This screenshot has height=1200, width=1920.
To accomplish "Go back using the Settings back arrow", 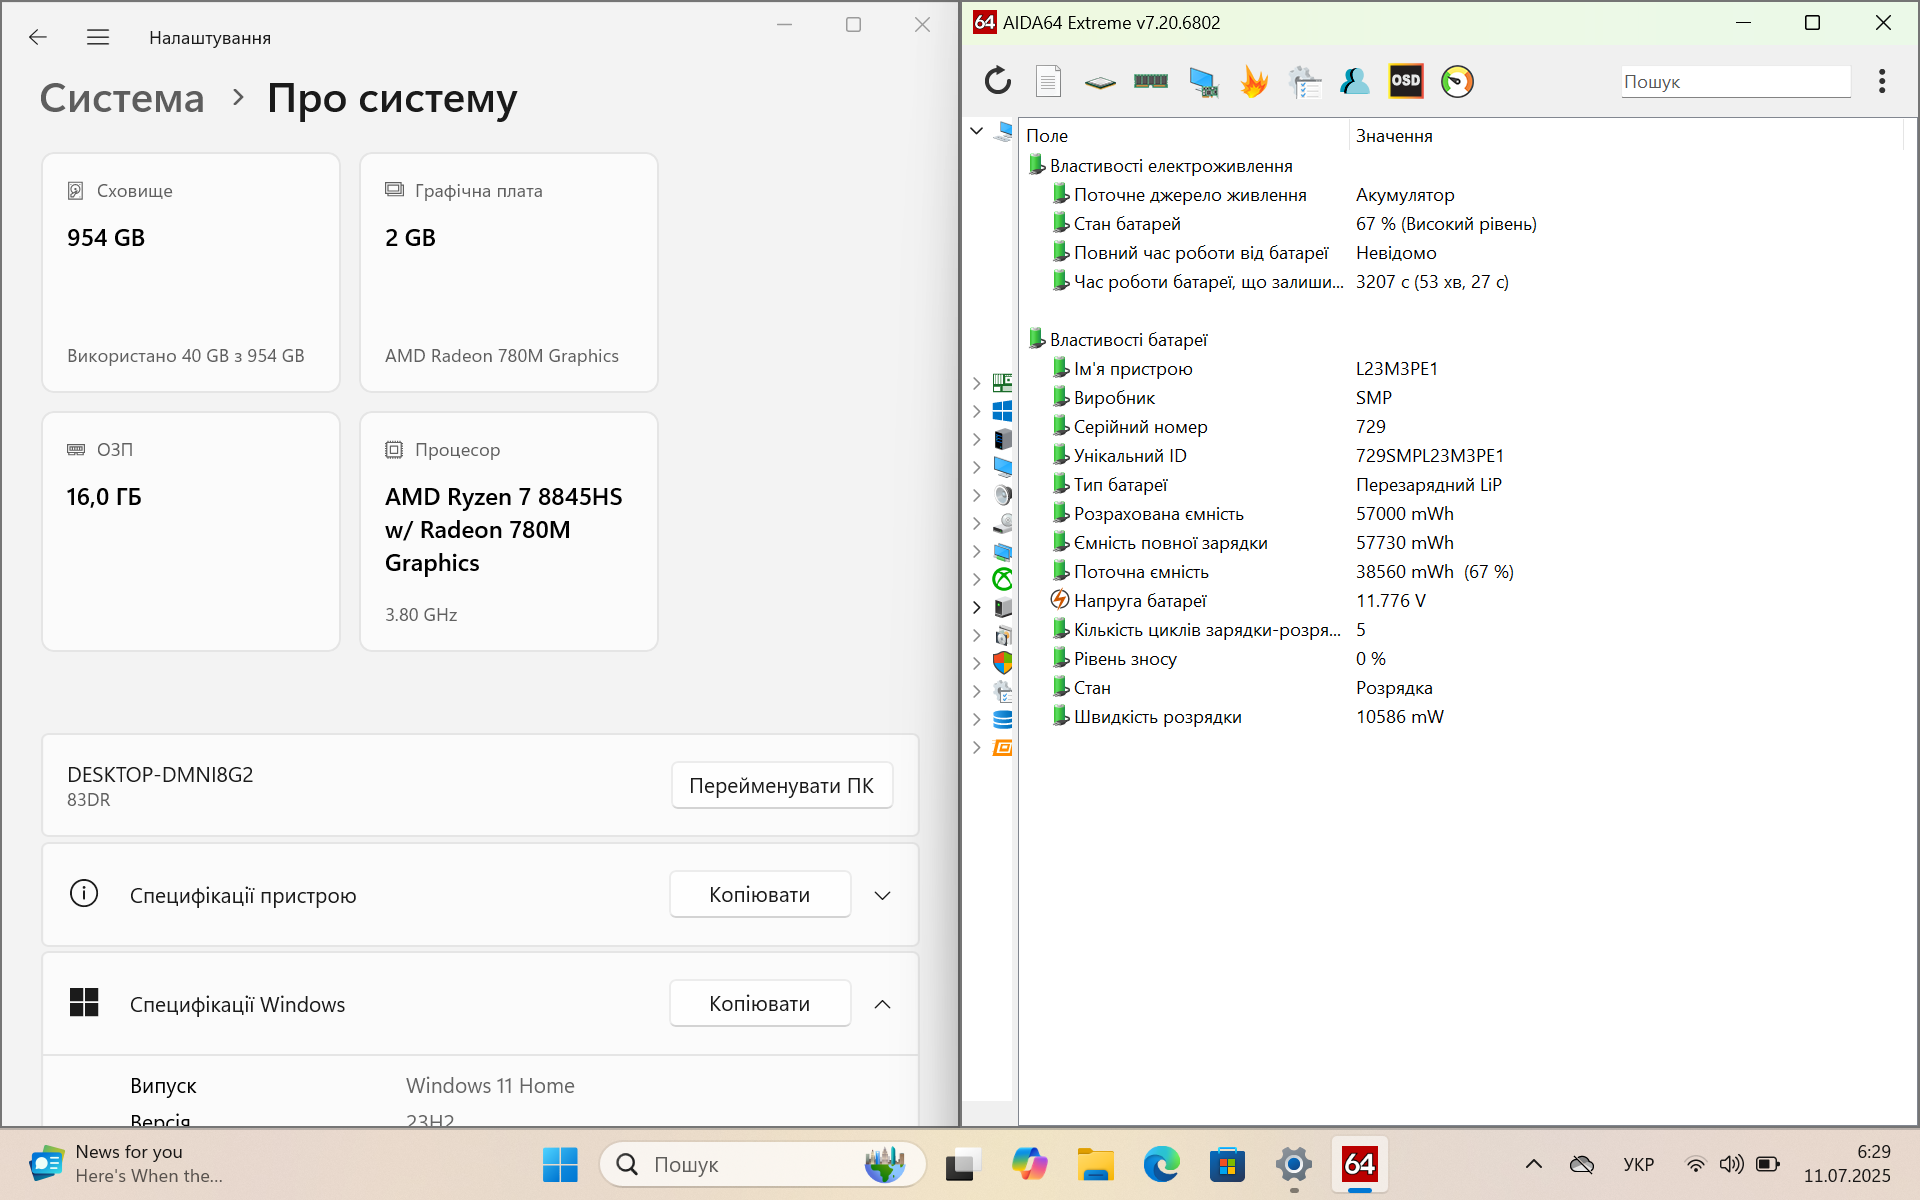I will [x=38, y=37].
